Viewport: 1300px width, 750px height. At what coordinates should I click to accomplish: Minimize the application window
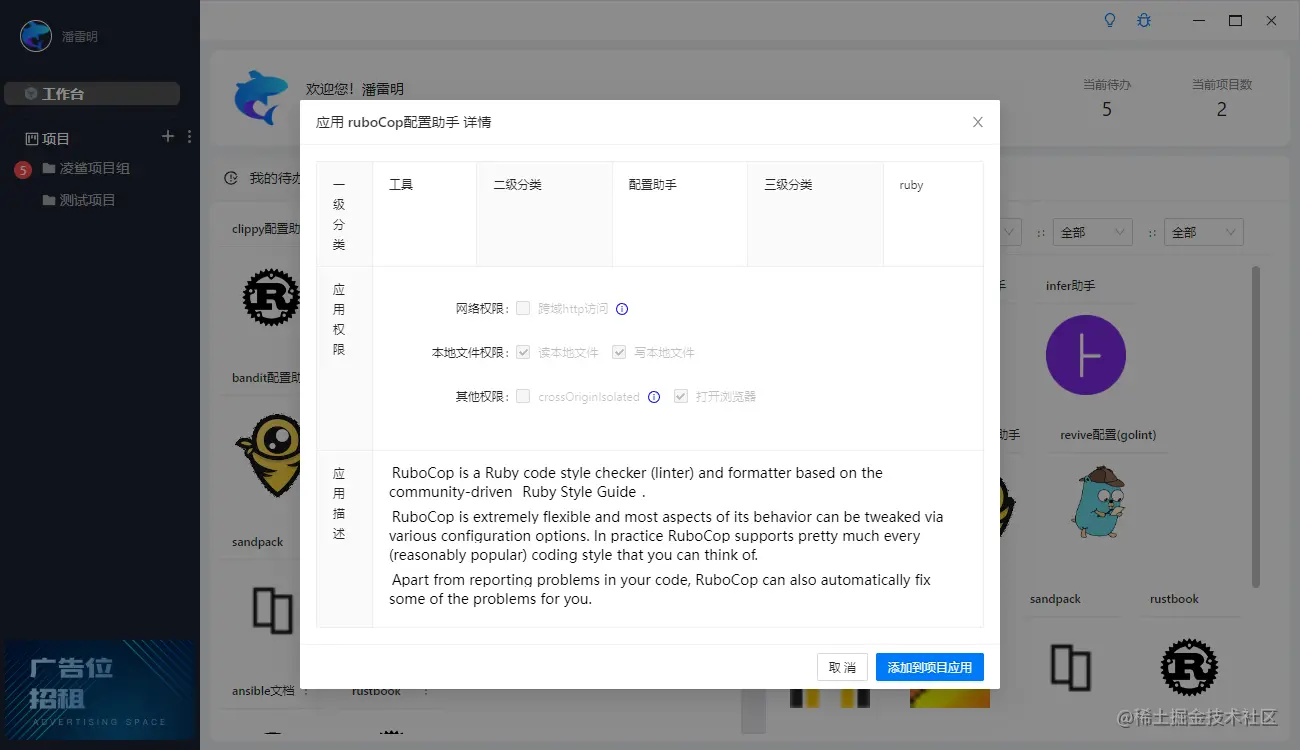pyautogui.click(x=1198, y=20)
